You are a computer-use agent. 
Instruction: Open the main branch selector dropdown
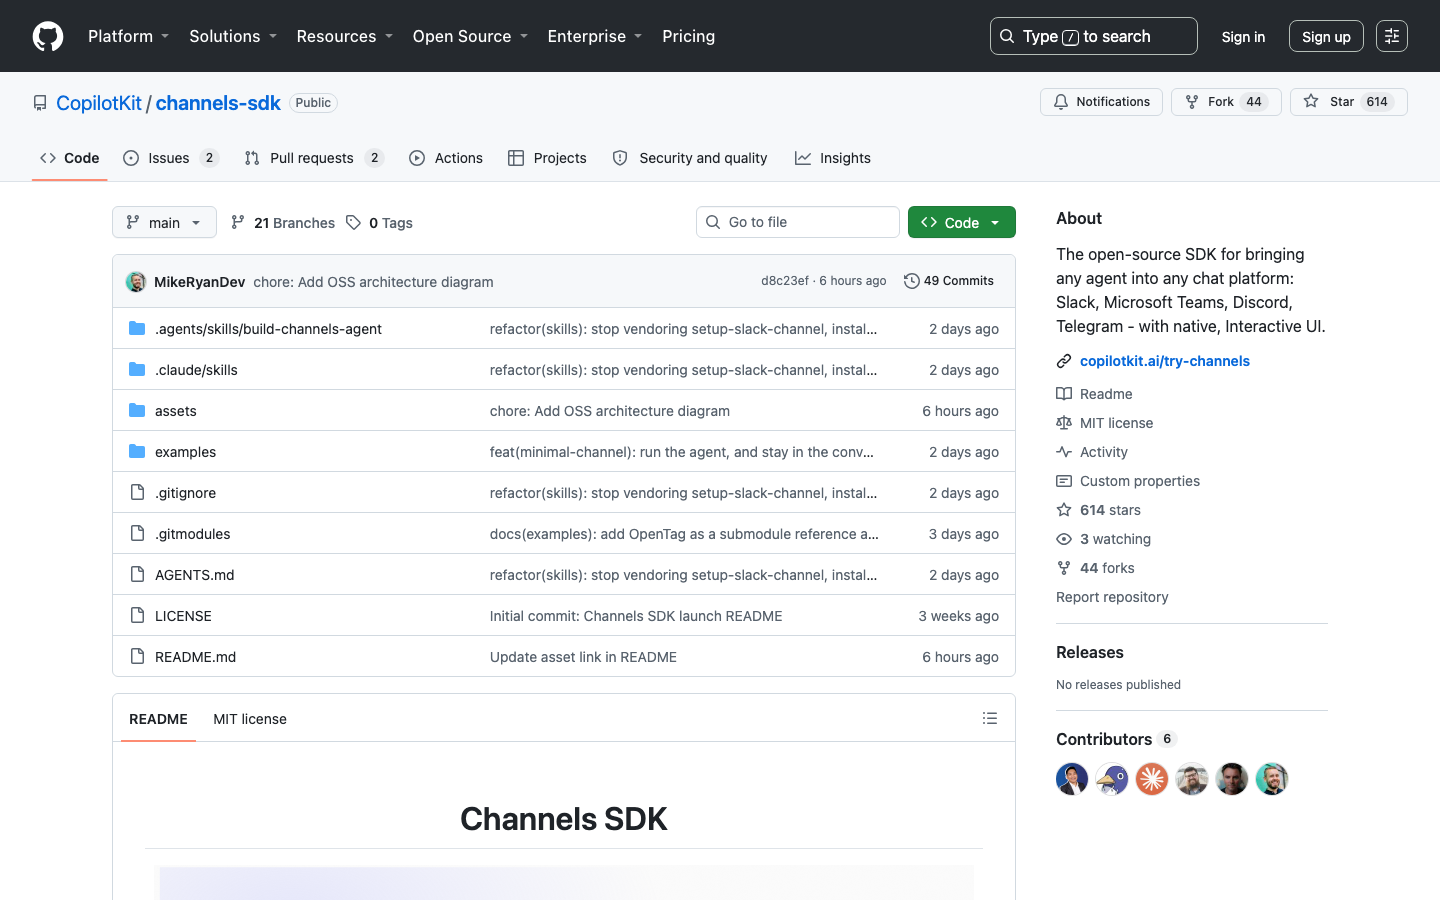[x=164, y=222]
